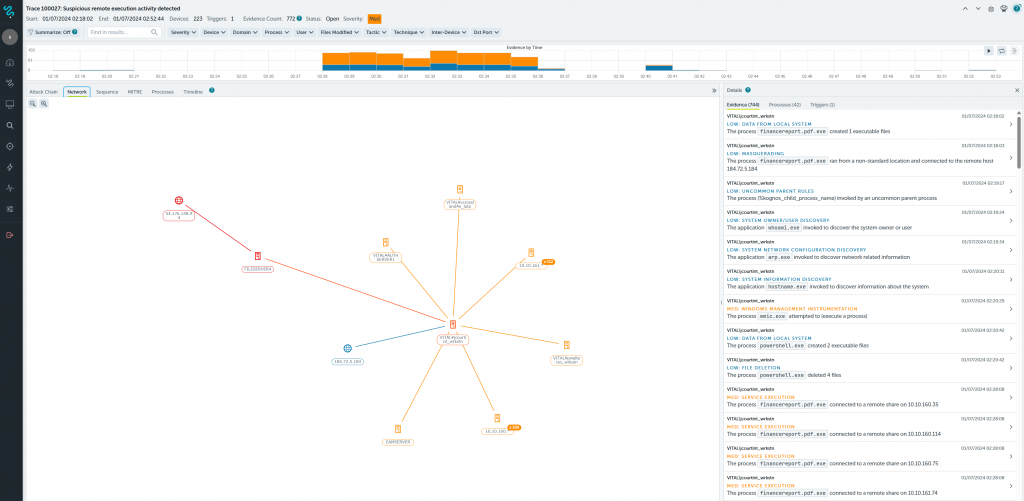Click the Med severity badge
1024x501 pixels.
(x=374, y=18)
